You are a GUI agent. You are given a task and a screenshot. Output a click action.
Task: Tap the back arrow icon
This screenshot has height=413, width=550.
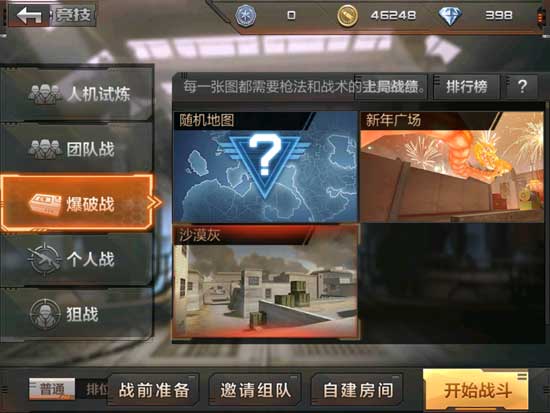click(29, 15)
